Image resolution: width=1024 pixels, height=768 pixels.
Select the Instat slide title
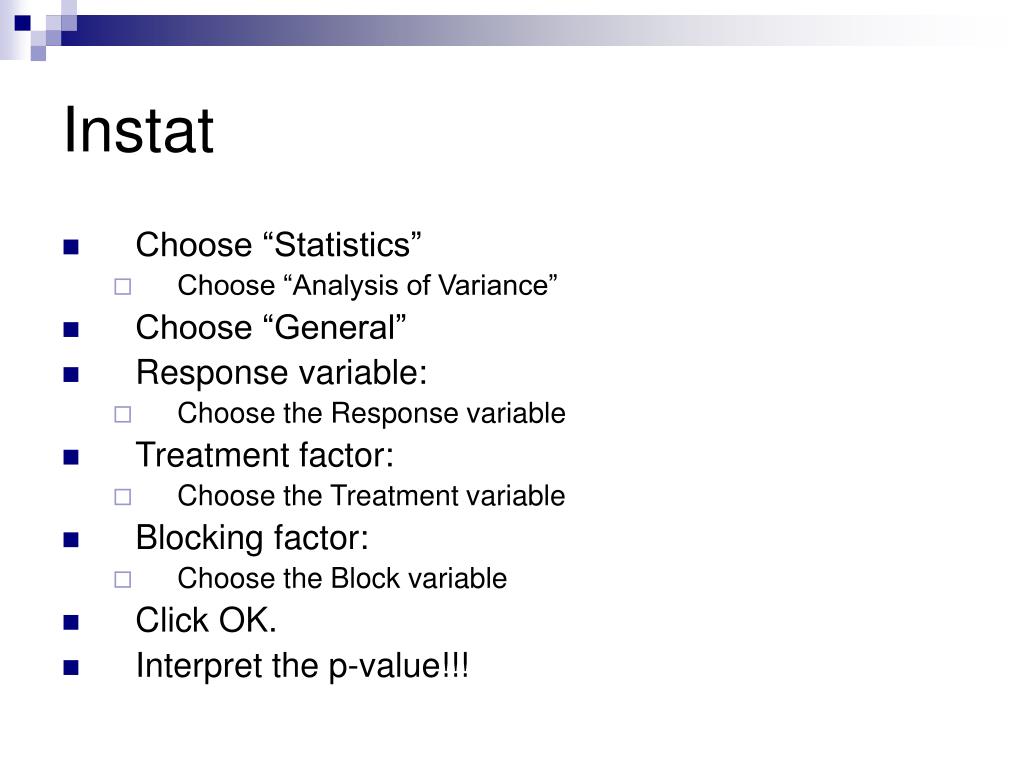point(138,130)
